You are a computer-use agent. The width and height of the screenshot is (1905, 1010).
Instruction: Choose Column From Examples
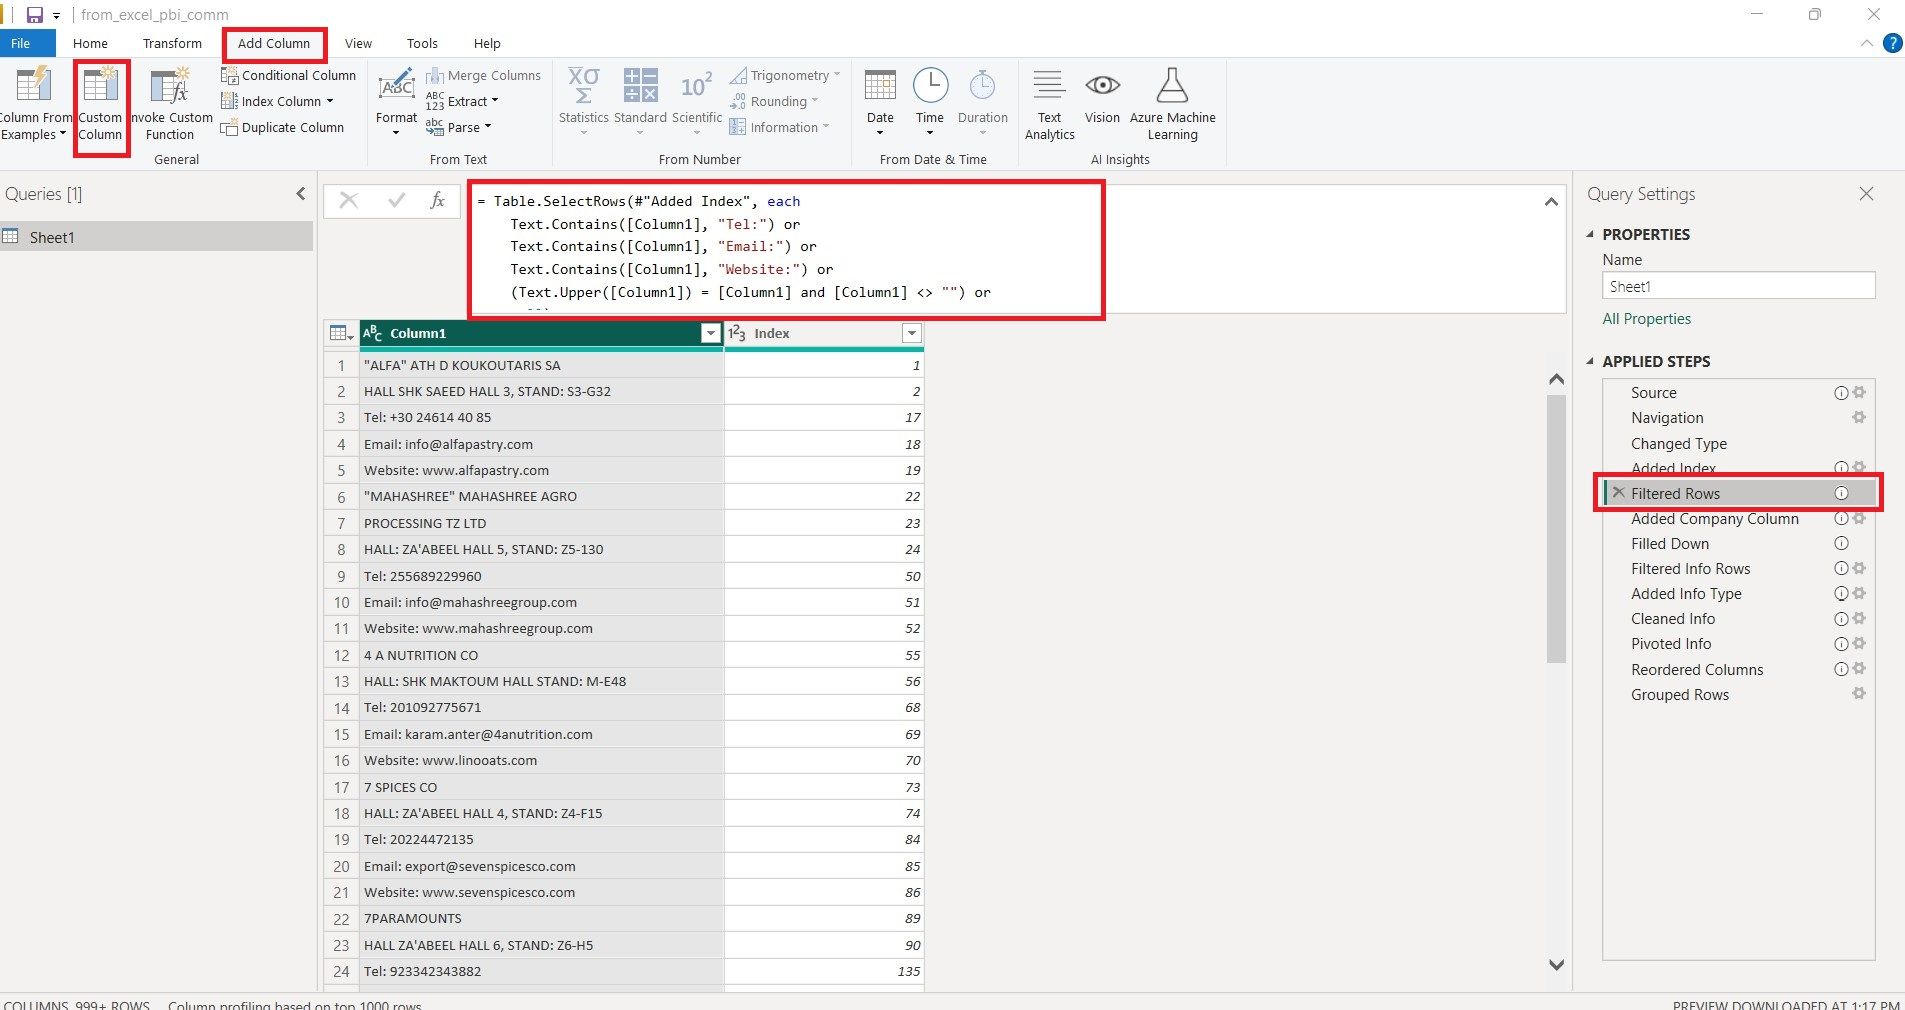35,106
